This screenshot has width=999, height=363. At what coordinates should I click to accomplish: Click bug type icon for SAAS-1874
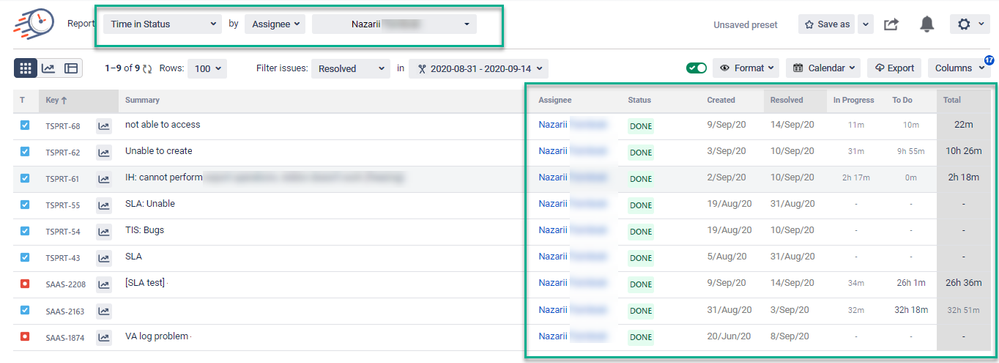(25, 336)
